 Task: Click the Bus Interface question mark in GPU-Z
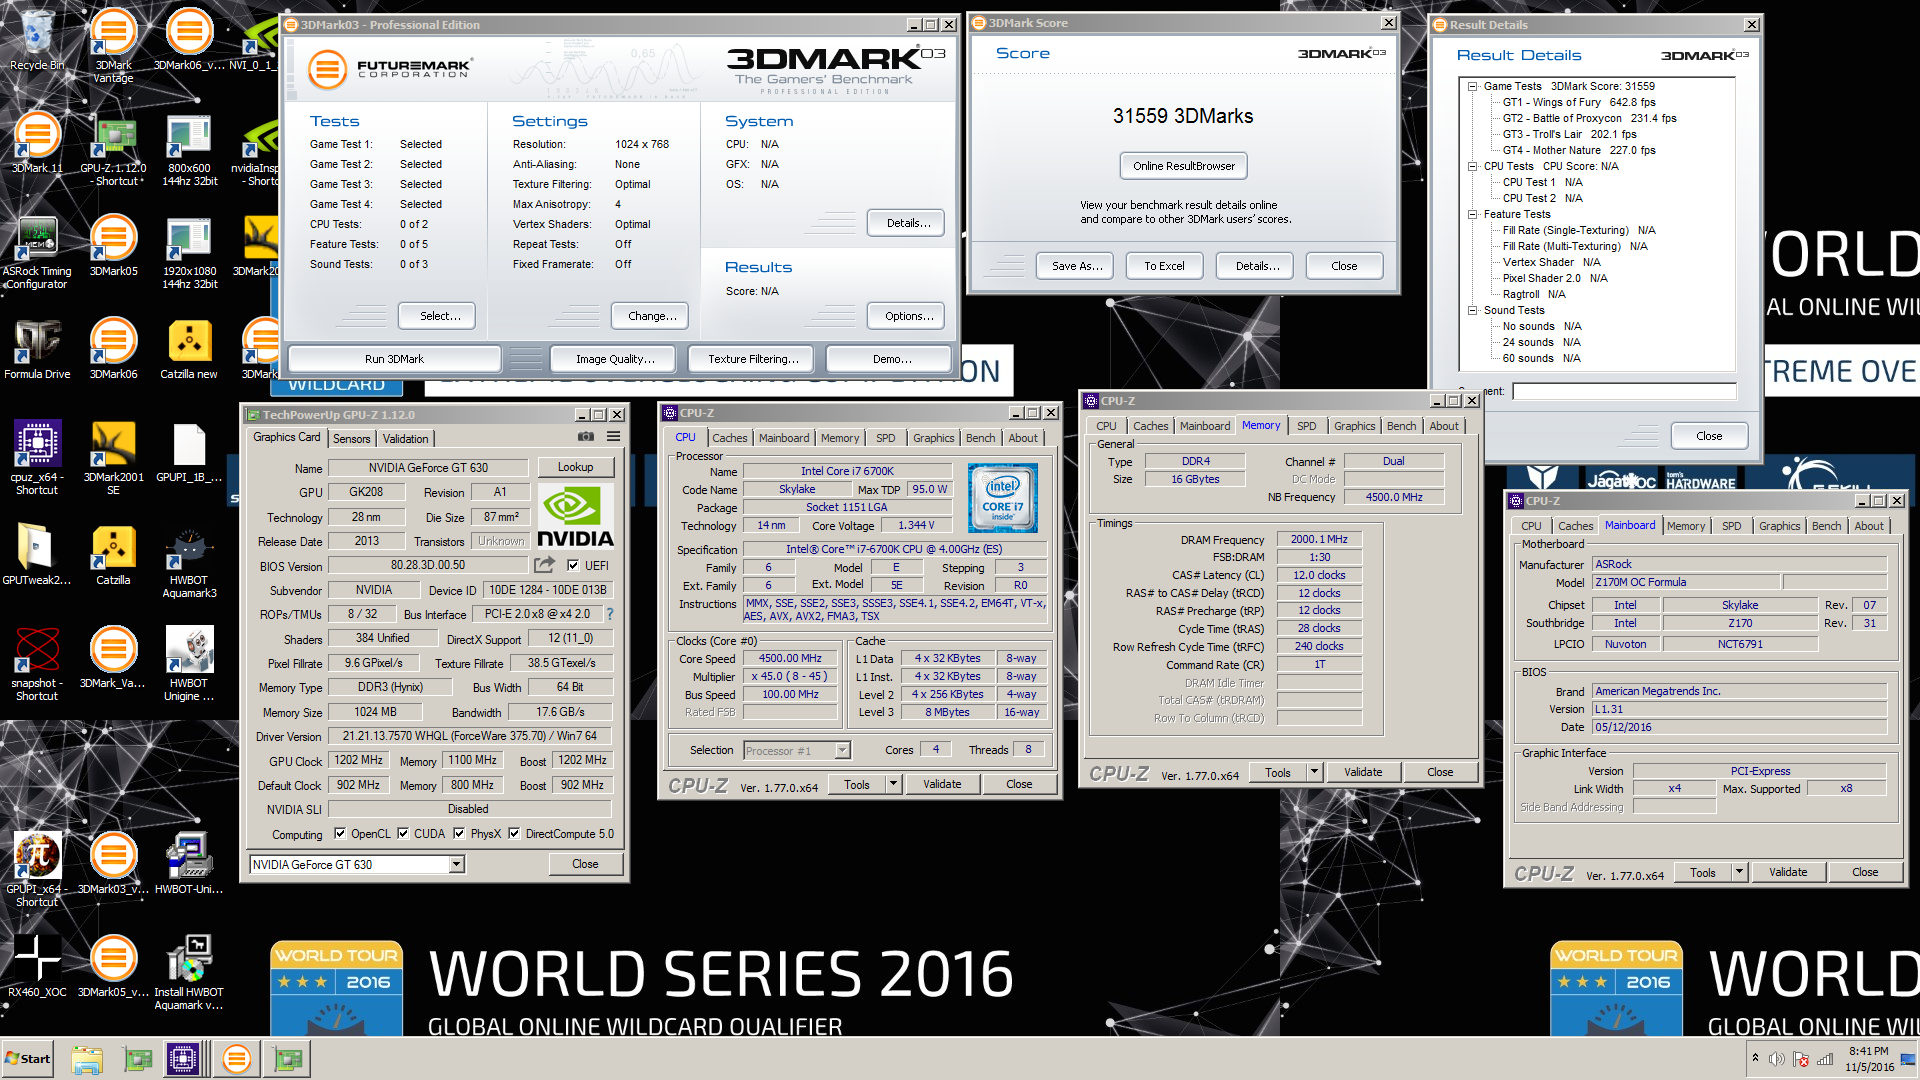(x=610, y=614)
